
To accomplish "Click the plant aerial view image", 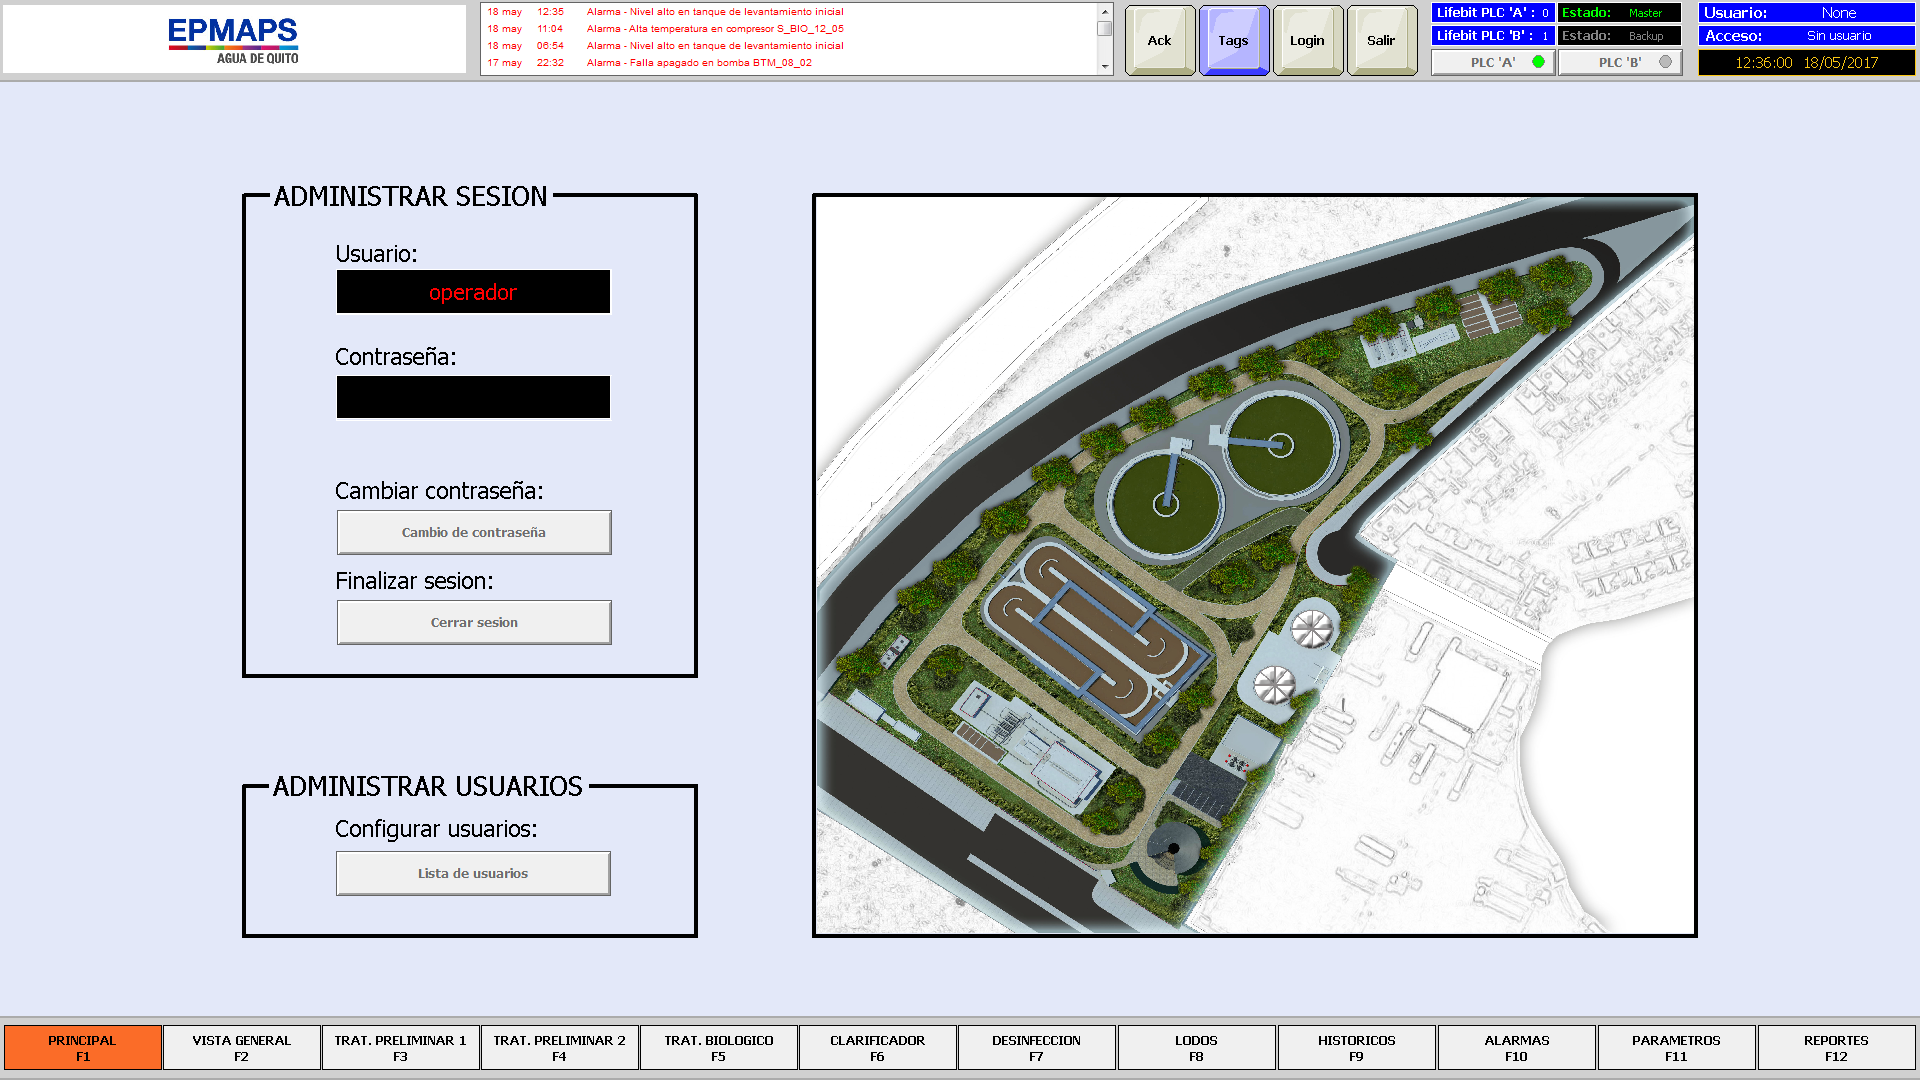I will click(1254, 565).
